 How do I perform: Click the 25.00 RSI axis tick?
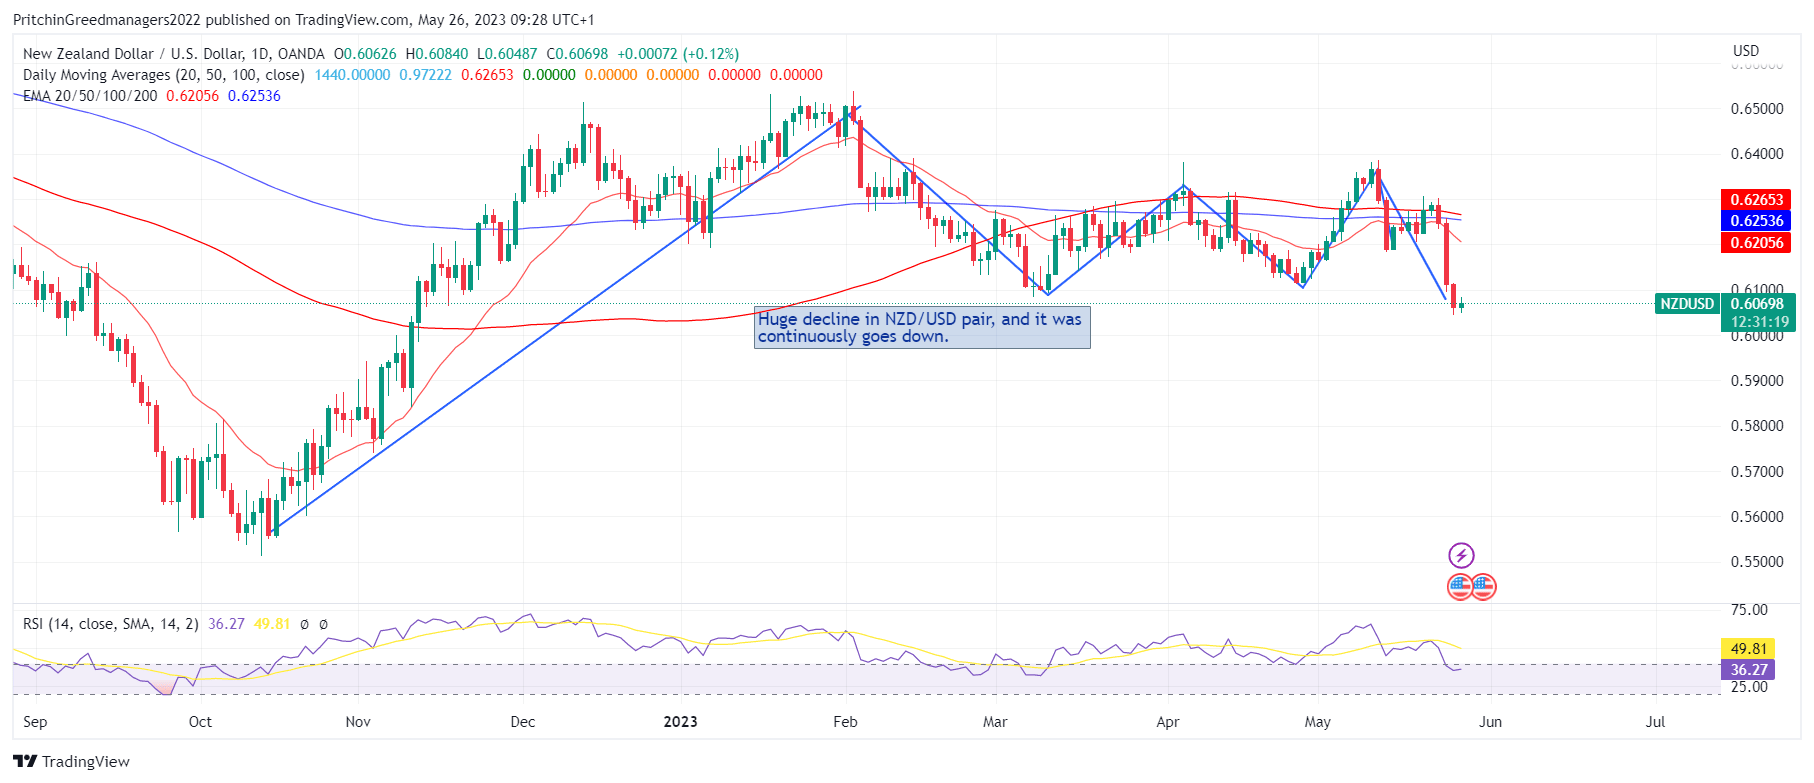(x=1749, y=687)
